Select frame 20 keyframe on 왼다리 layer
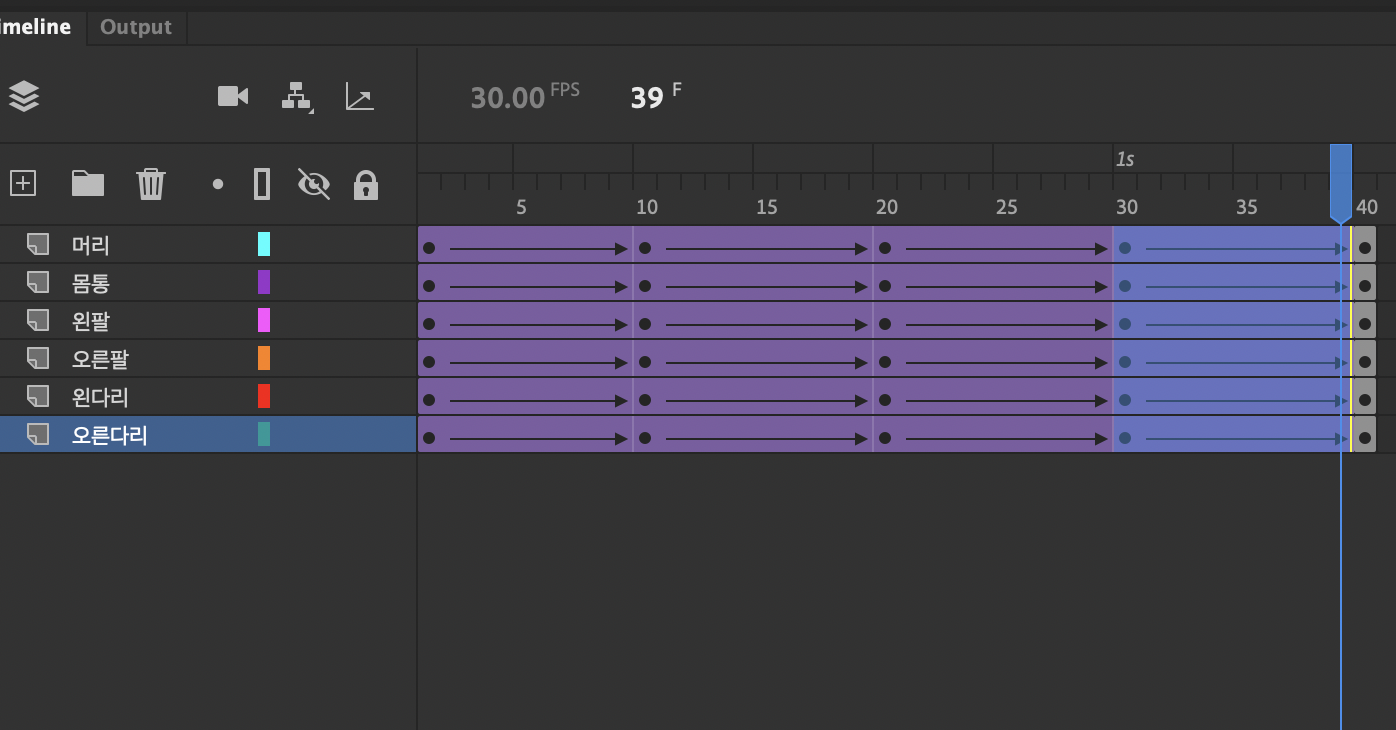The height and width of the screenshot is (730, 1396). [885, 400]
